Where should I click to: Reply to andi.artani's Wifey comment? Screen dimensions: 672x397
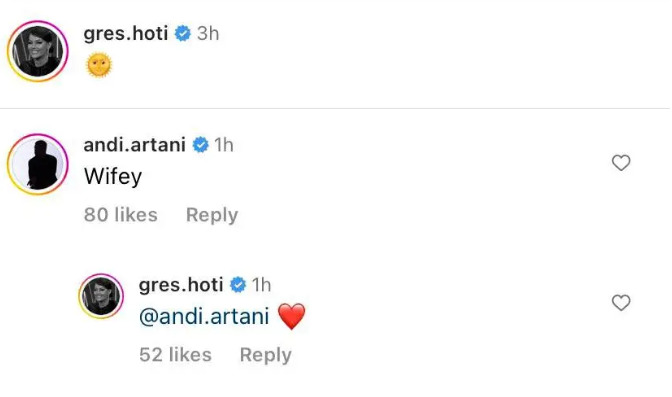point(212,215)
